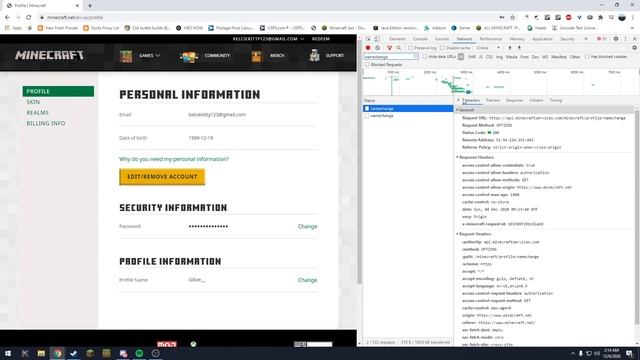The height and width of the screenshot is (360, 640).
Task: Open the network search magnifier icon
Action: coord(399,48)
